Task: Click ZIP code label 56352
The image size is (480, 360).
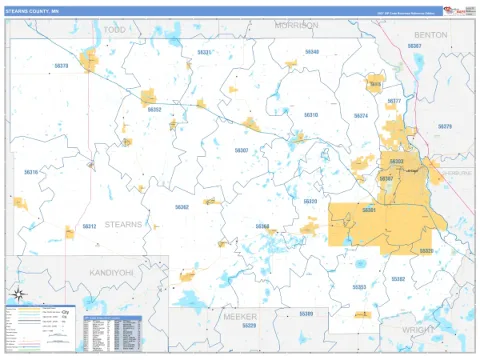Action: 154,109
